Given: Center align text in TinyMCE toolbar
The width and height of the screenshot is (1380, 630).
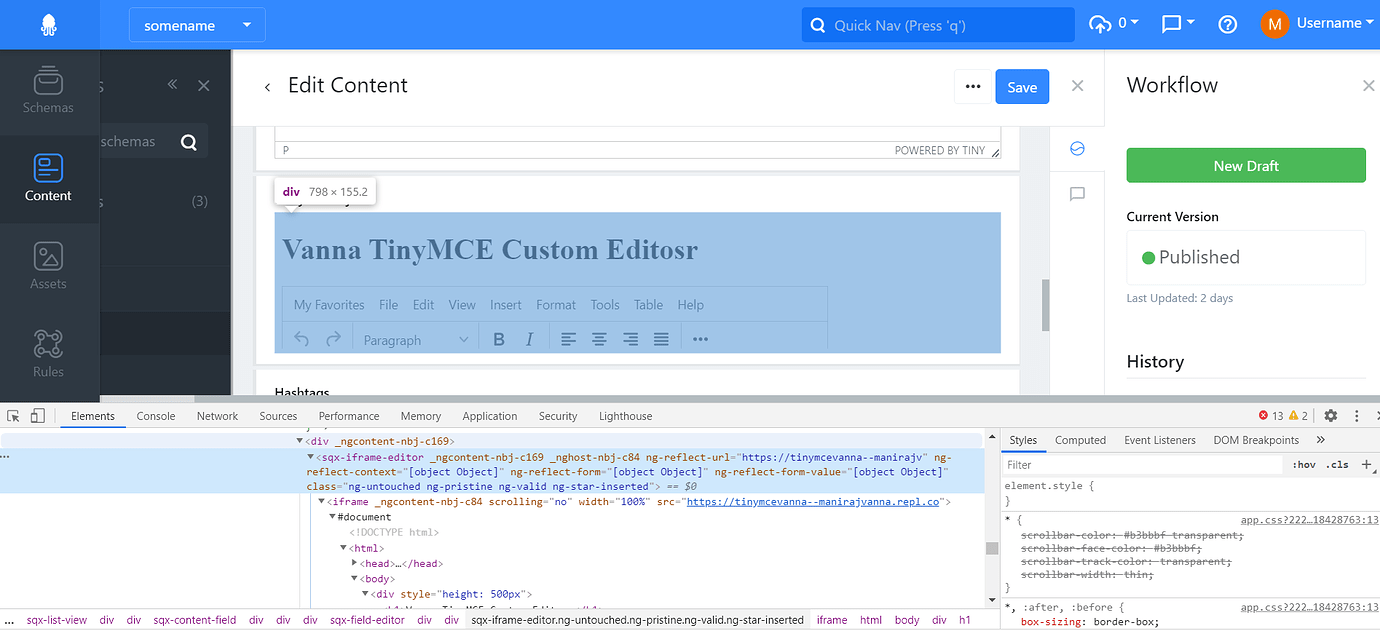Looking at the screenshot, I should 599,340.
